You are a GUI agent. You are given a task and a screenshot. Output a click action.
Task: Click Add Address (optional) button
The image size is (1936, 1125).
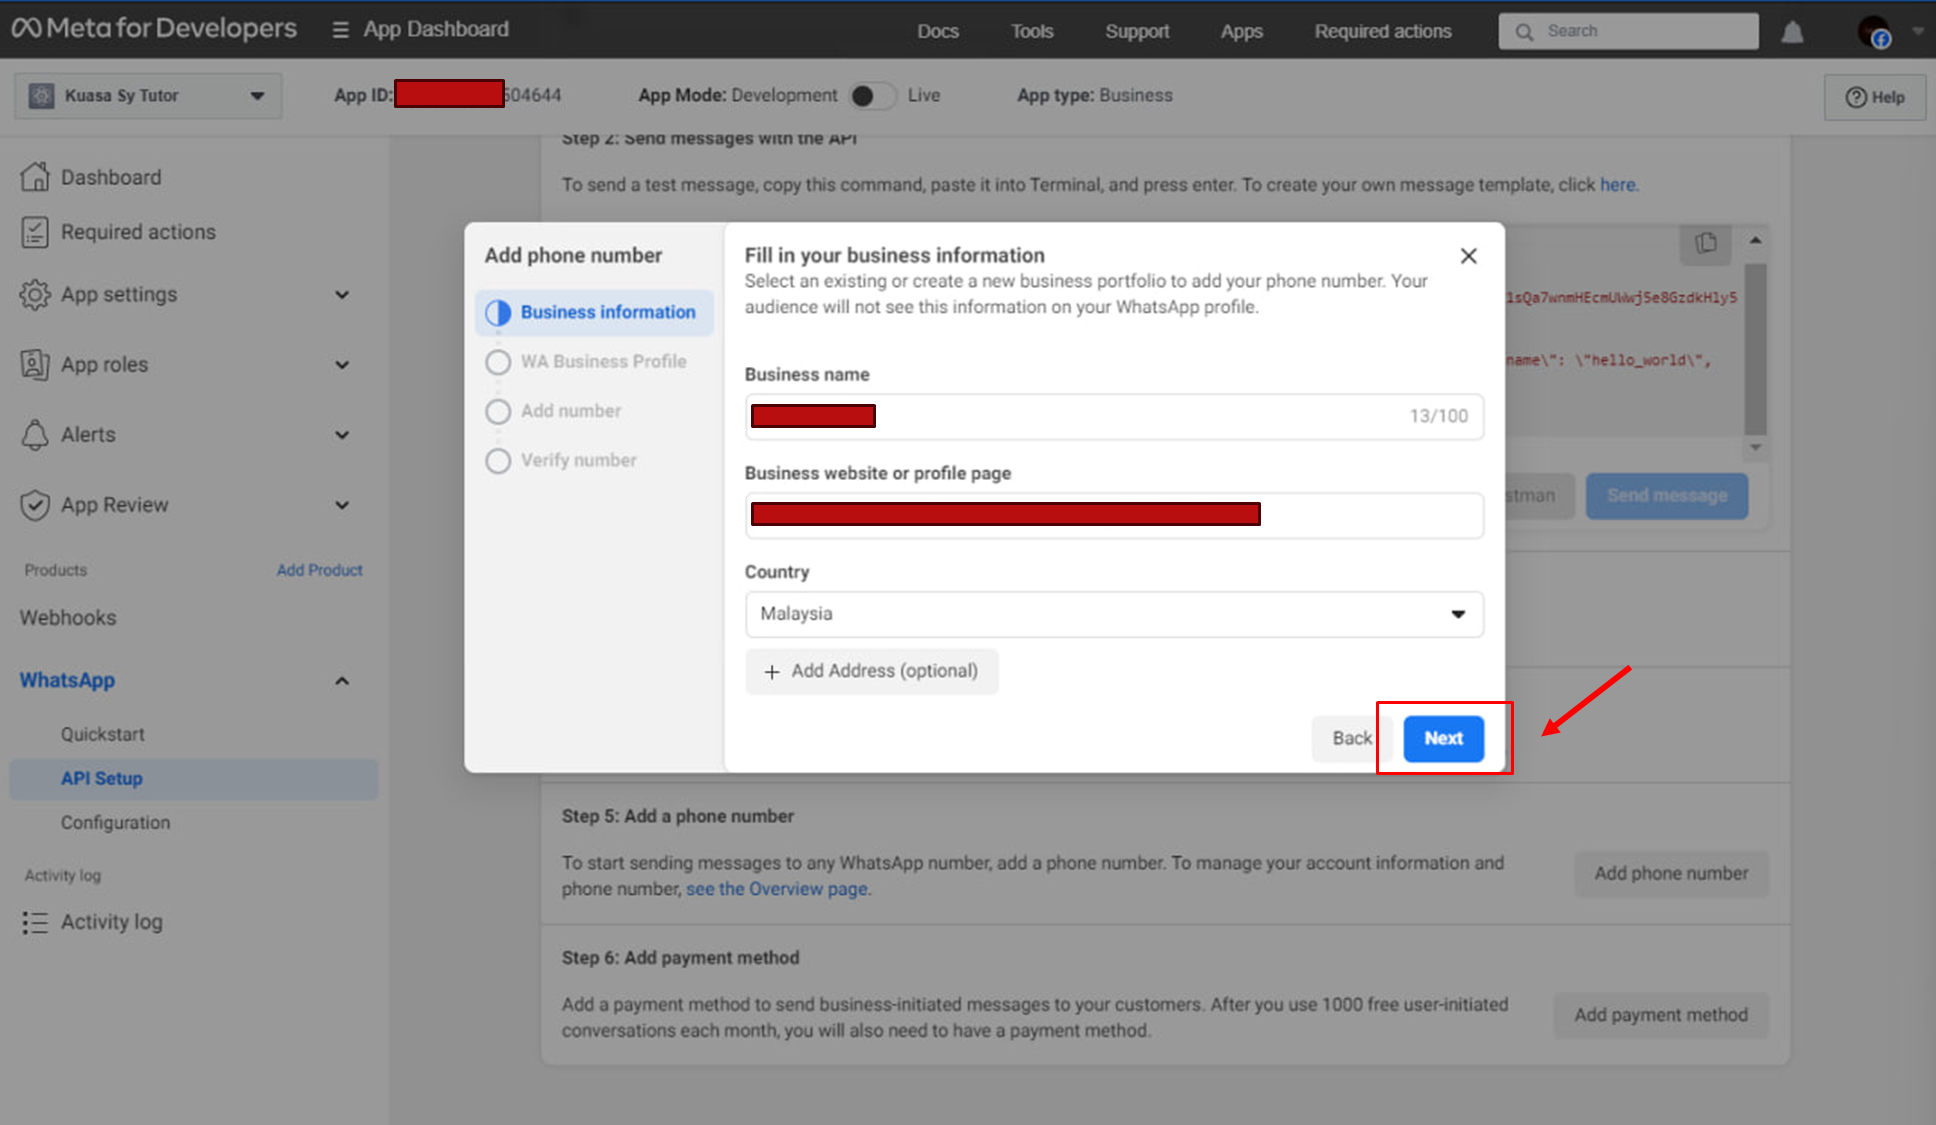[871, 671]
